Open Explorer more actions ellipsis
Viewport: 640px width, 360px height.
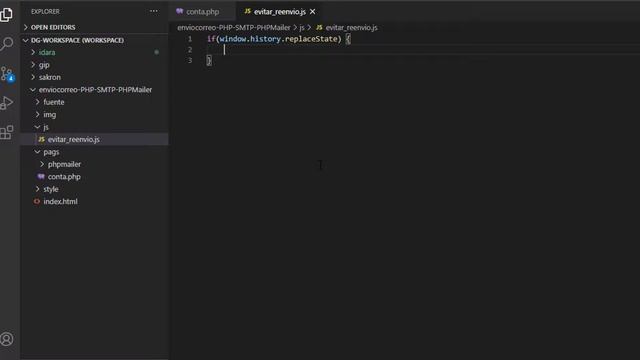coord(153,11)
